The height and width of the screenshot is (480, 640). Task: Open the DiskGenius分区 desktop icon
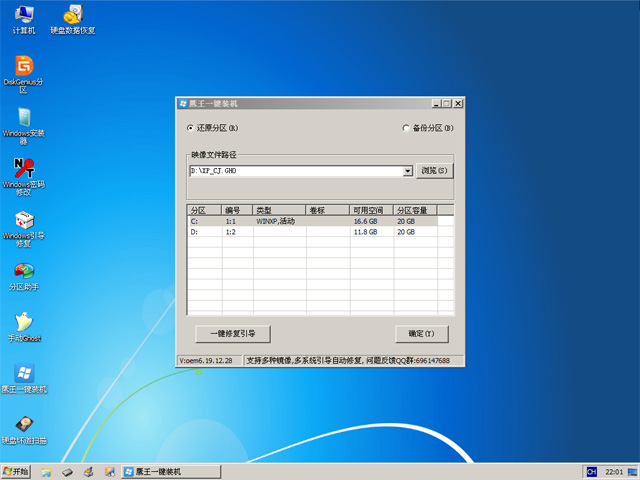point(23,67)
